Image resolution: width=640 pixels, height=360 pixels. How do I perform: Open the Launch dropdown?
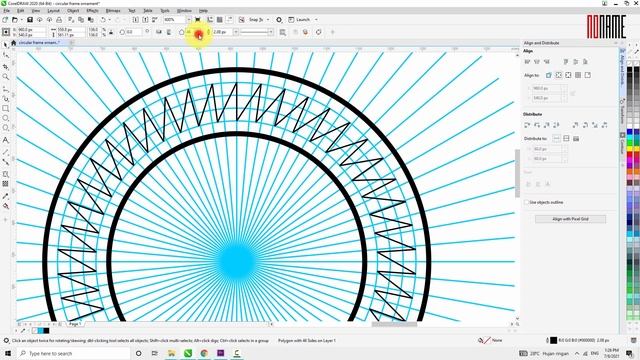[x=316, y=20]
